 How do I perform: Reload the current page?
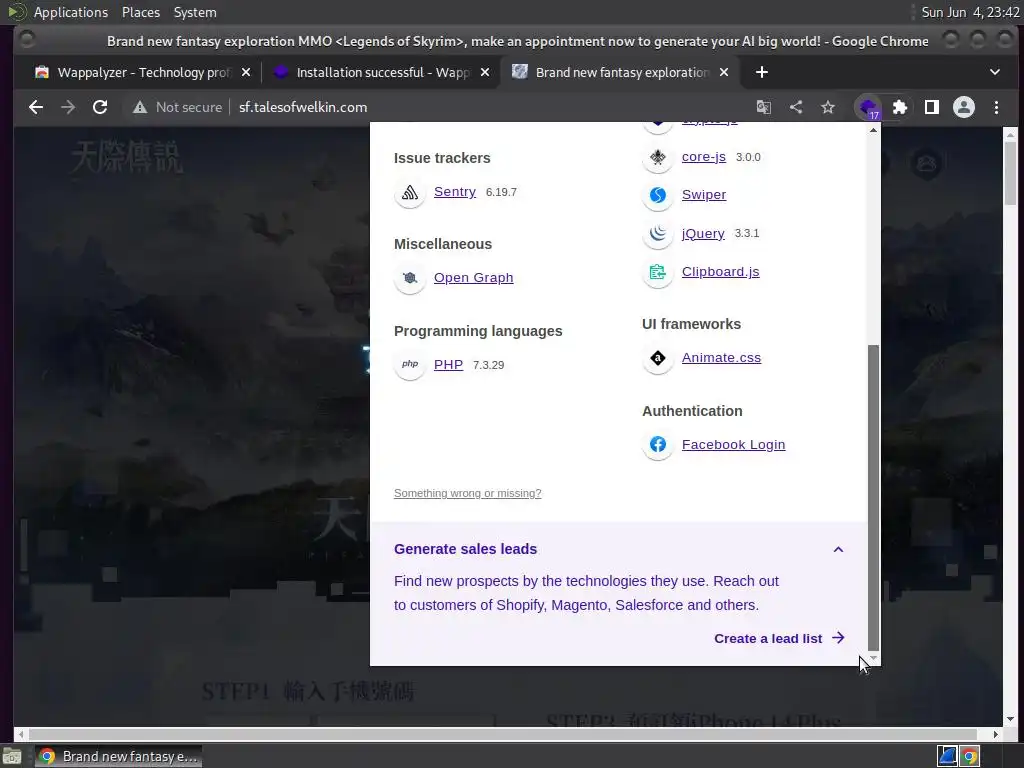point(100,107)
